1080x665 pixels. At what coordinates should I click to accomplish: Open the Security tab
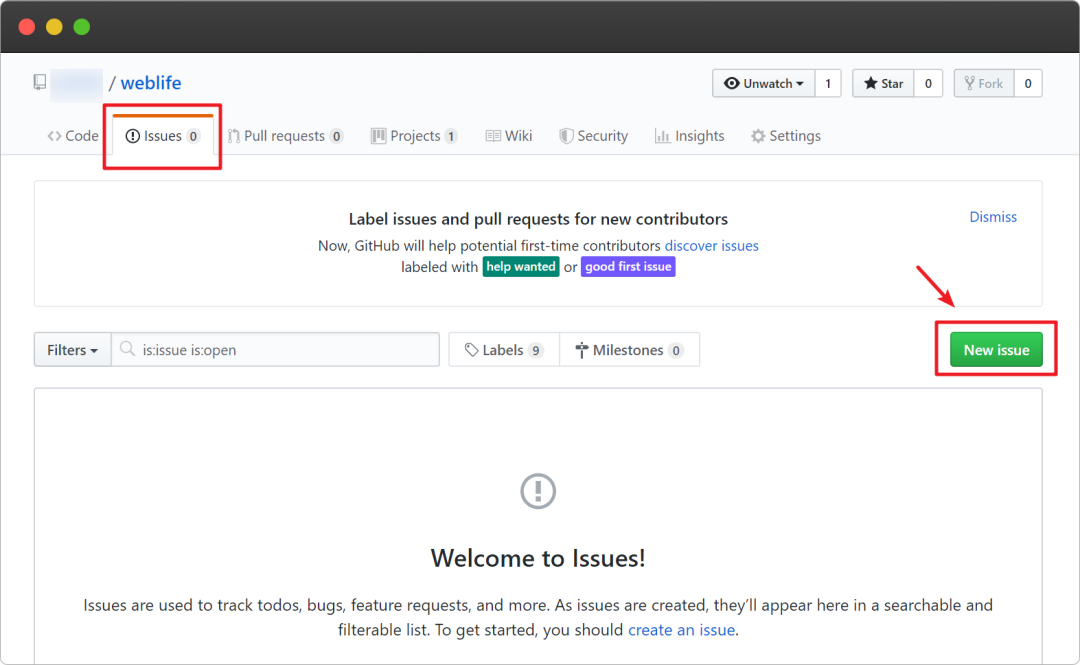pos(594,136)
